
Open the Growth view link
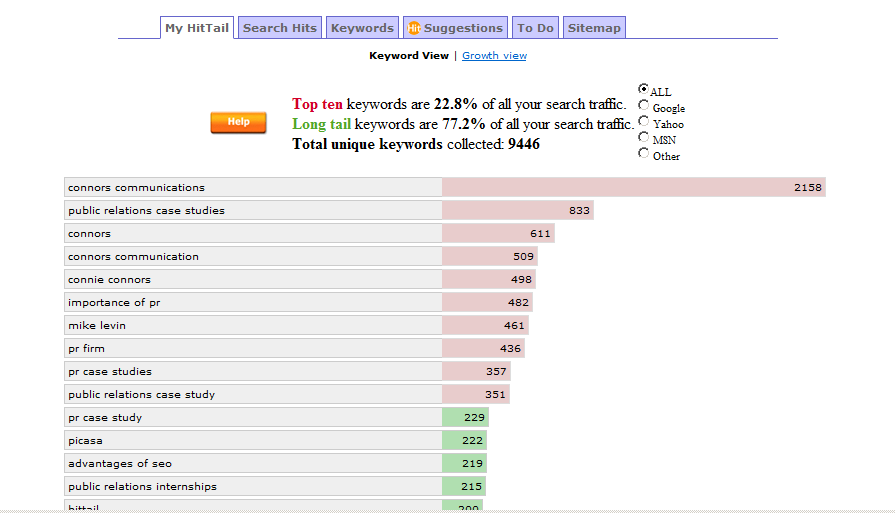point(494,55)
